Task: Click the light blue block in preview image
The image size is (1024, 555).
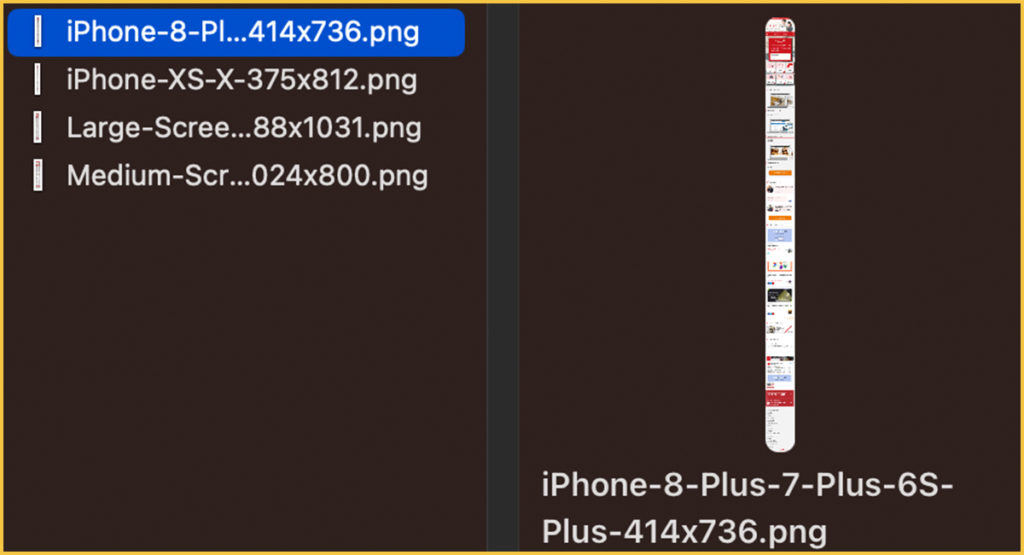Action: [x=780, y=235]
